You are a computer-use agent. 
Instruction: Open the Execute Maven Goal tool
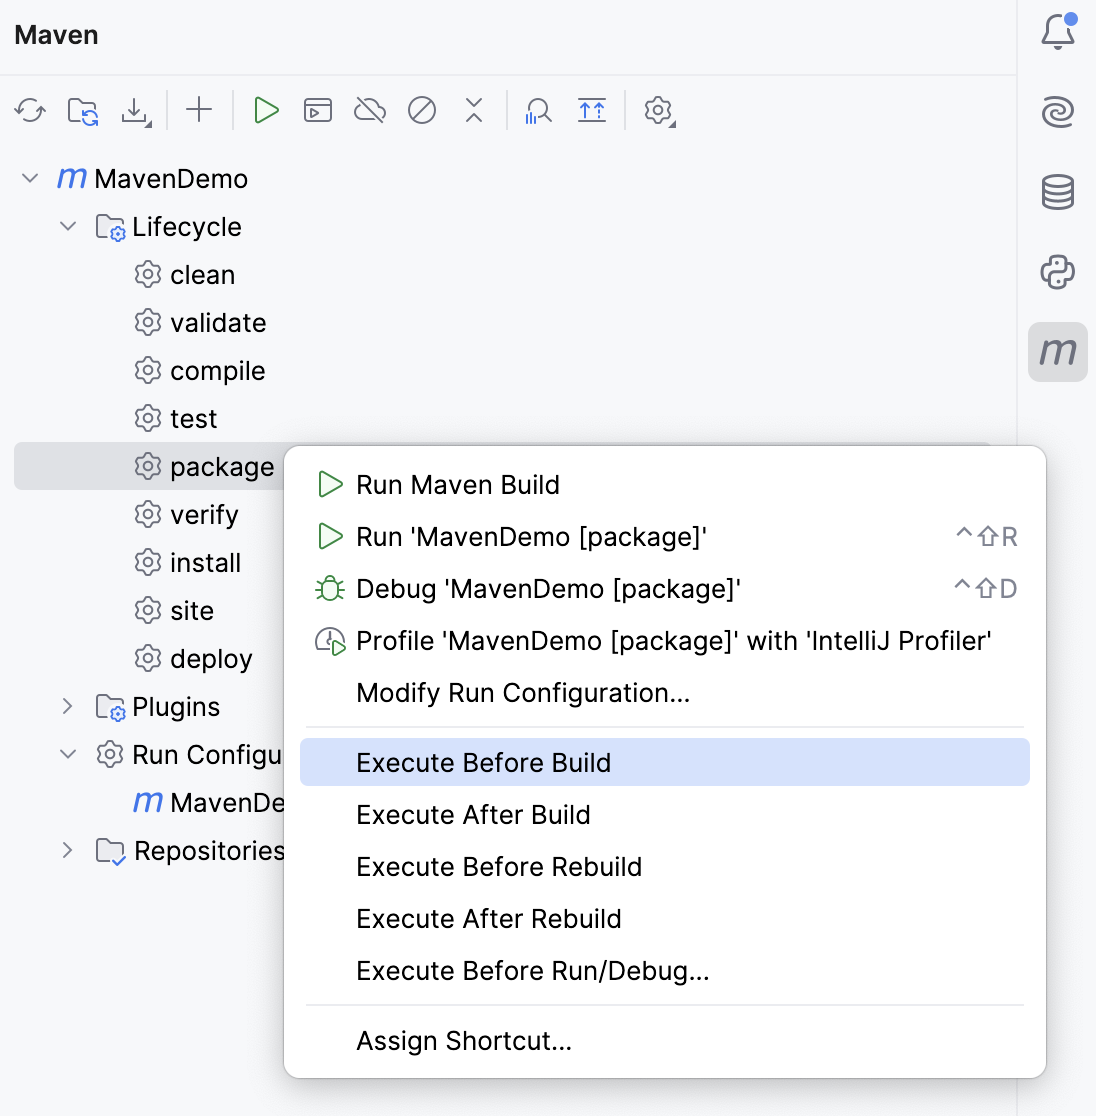[x=317, y=110]
